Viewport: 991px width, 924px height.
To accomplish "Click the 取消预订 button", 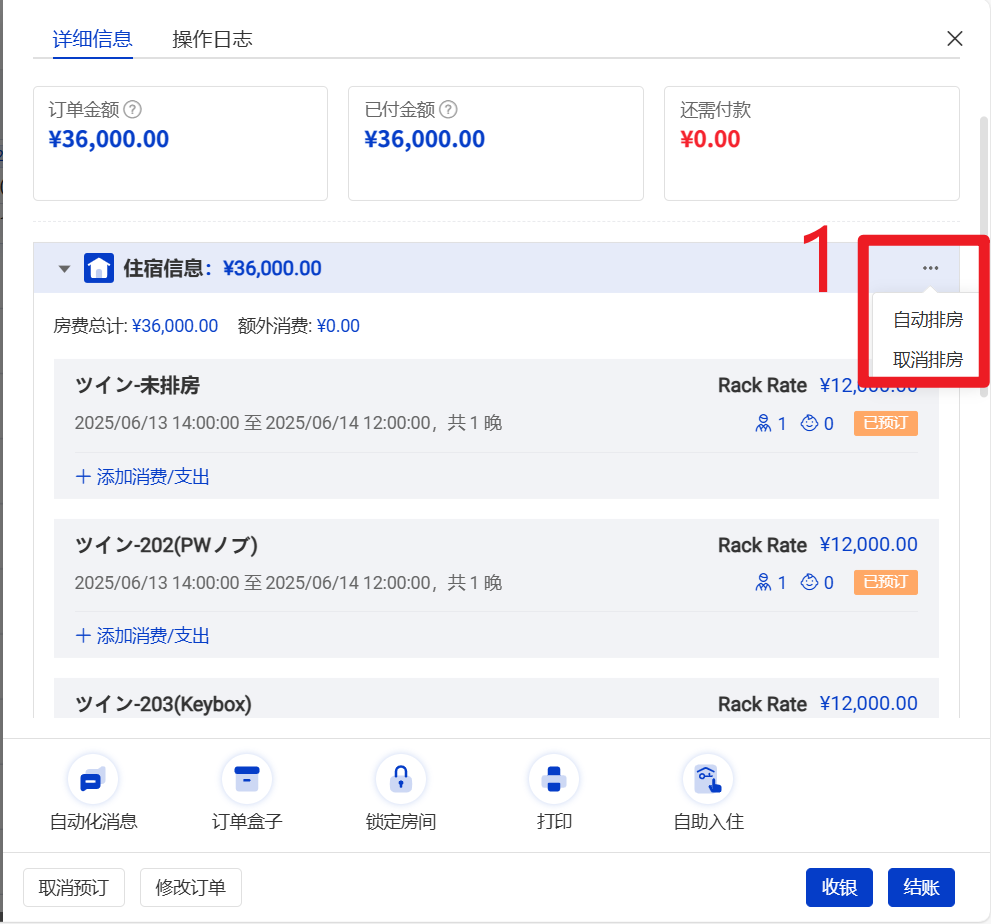I will (74, 887).
